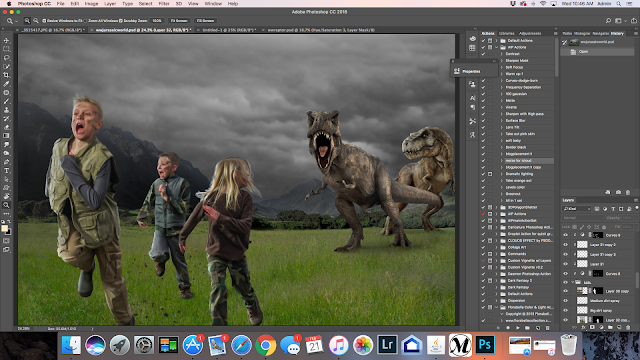
Task: Select the history snapshot thumbnail
Action: 574,42
